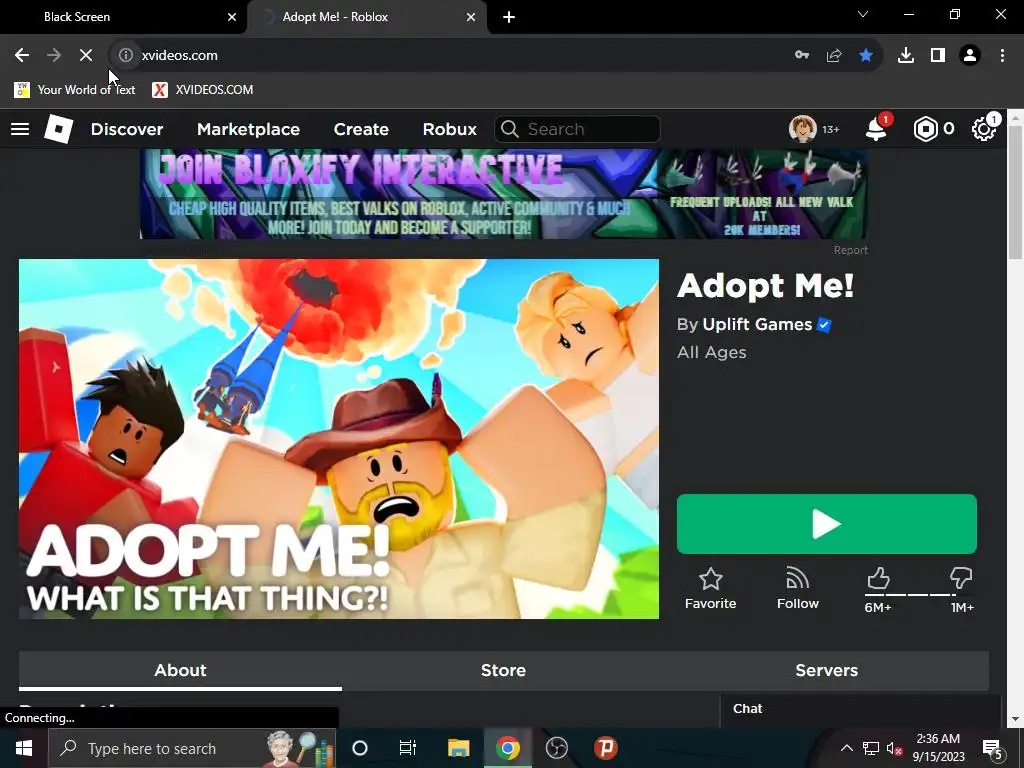Expand the Chat panel
Screen dimensions: 1024x768
point(861,709)
